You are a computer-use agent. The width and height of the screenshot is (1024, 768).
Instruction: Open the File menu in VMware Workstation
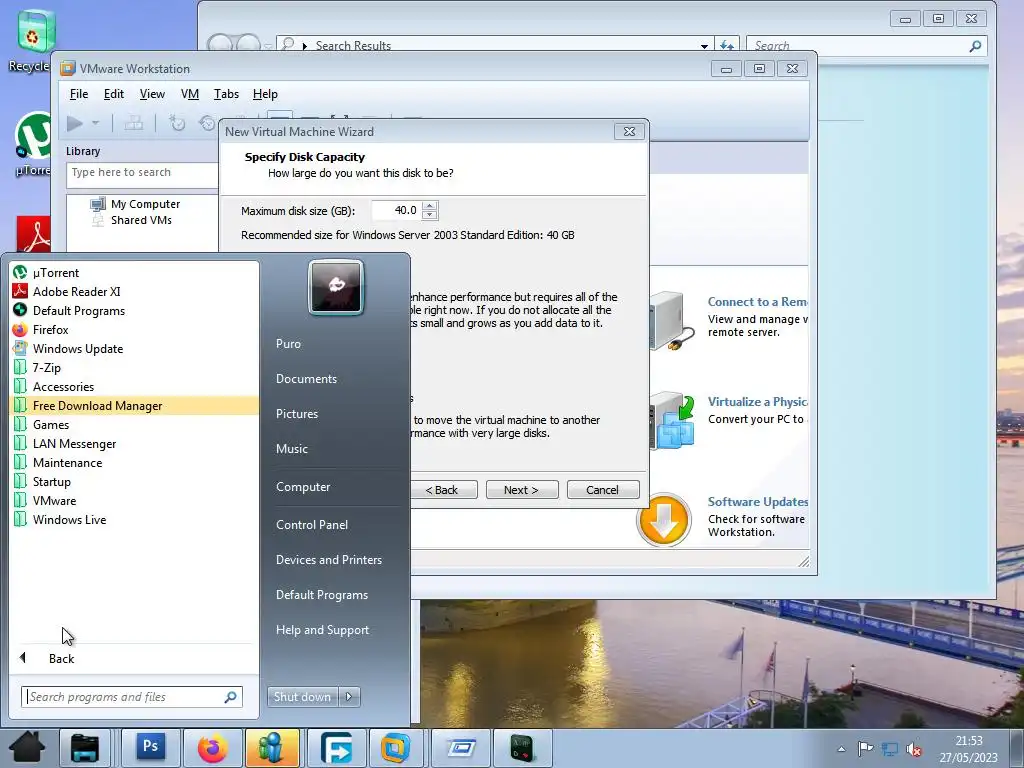[x=79, y=94]
